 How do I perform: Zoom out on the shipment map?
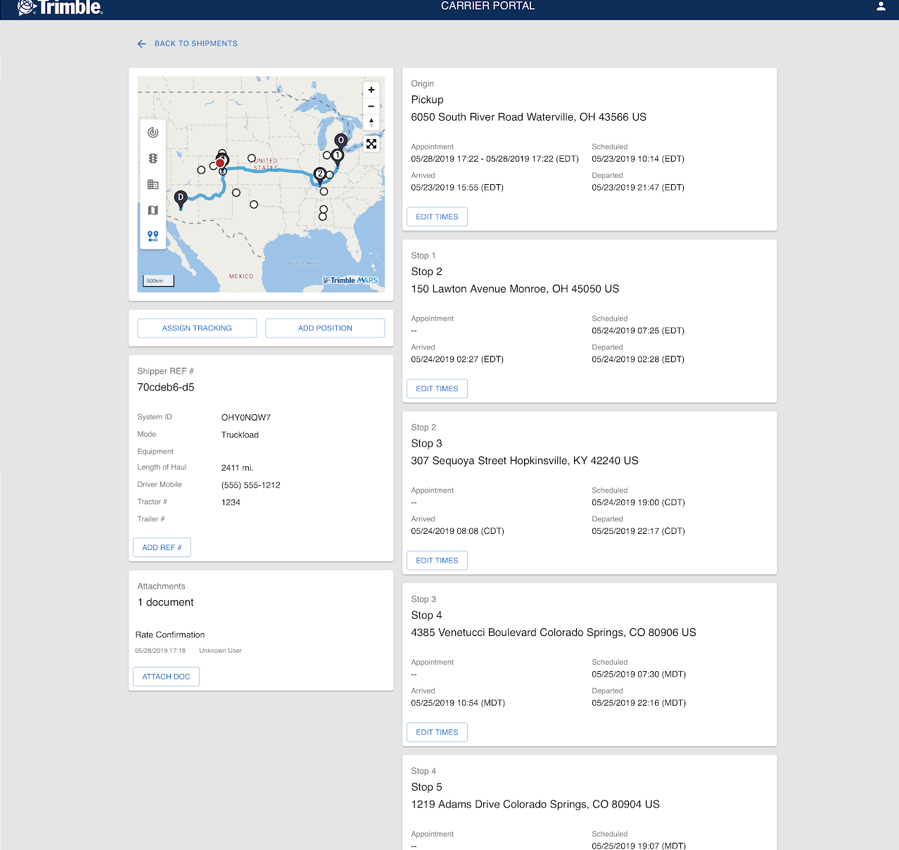pos(371,105)
